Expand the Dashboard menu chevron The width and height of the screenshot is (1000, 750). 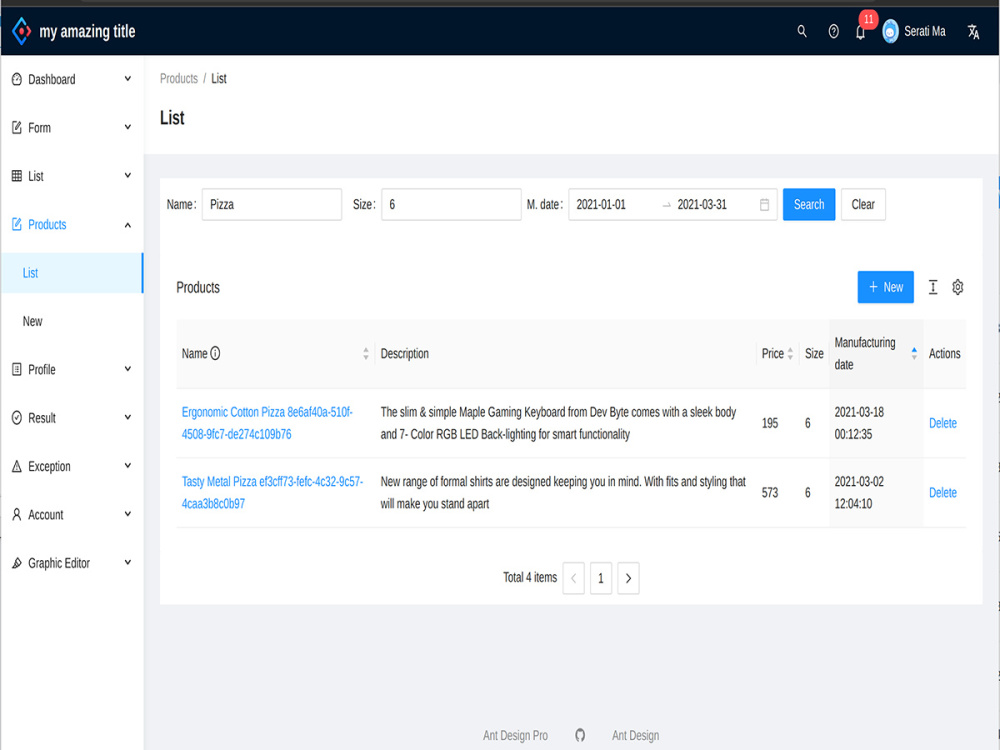[x=128, y=78]
